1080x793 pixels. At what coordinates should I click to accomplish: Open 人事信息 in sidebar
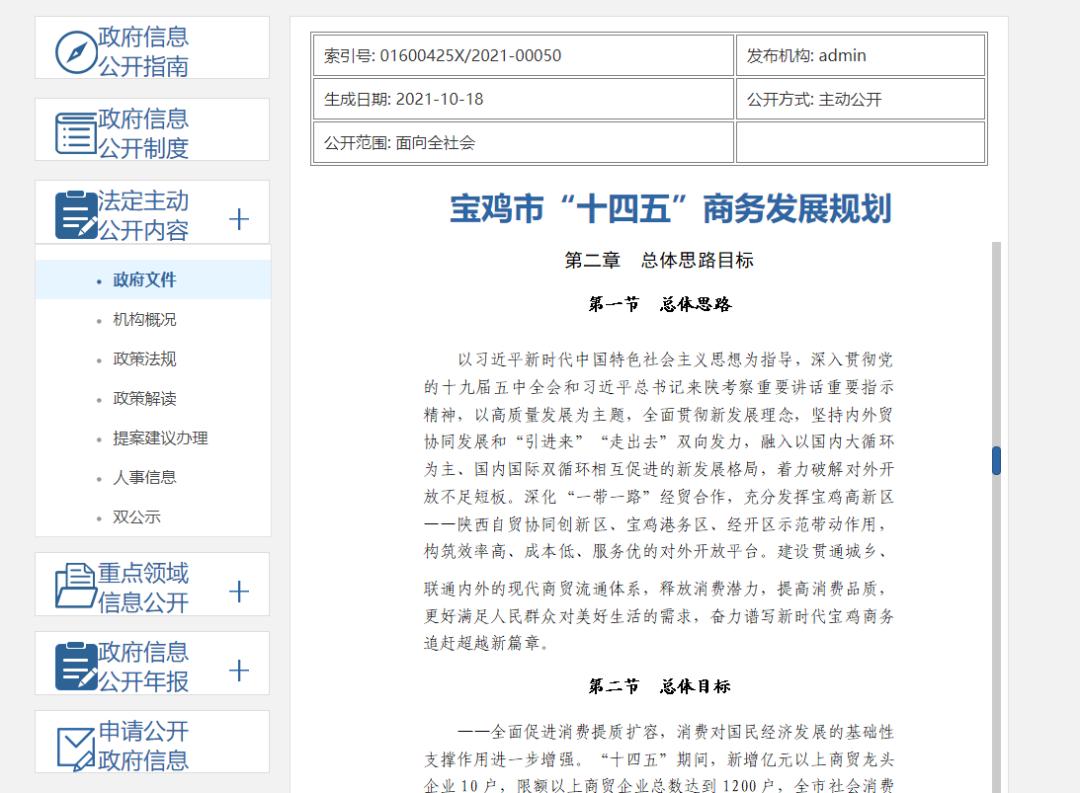[145, 478]
